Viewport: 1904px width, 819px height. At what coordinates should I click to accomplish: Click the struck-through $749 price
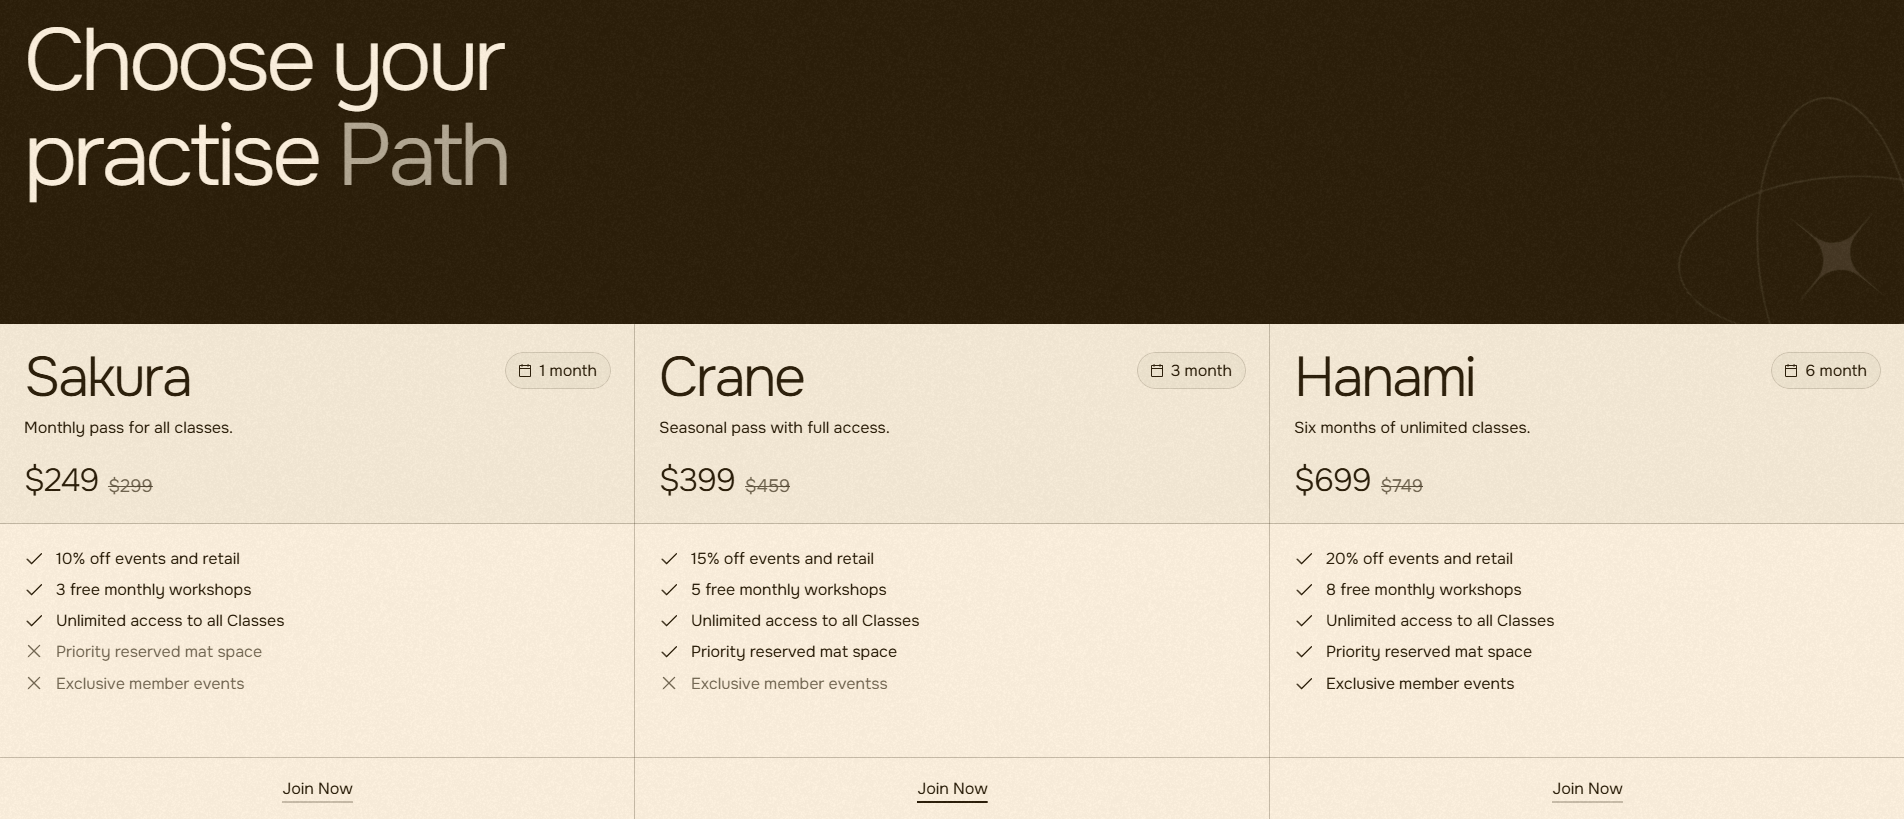(x=1401, y=486)
